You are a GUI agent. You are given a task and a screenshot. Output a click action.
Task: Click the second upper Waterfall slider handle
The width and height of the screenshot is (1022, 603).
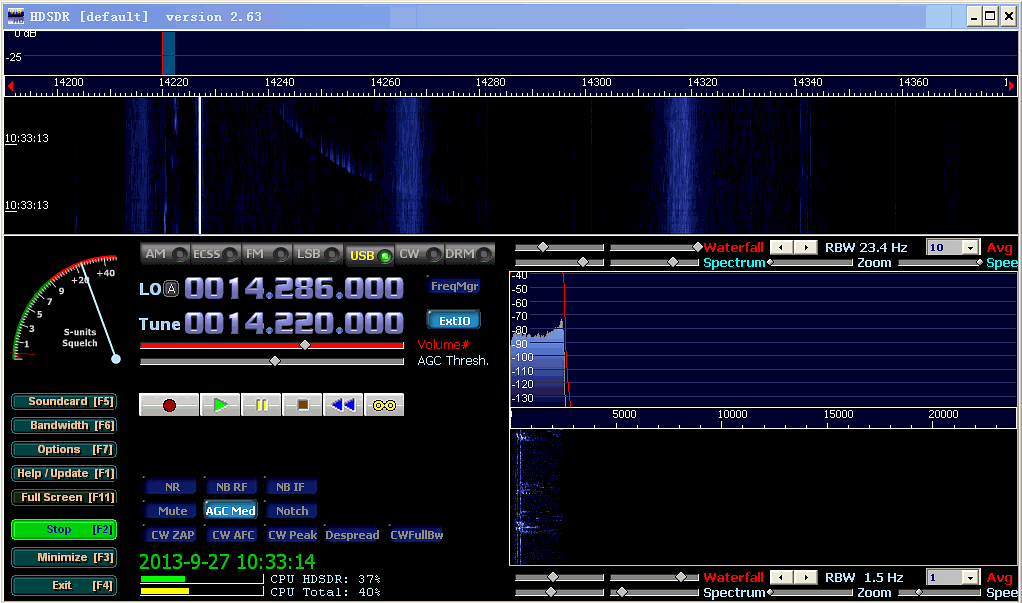point(697,247)
